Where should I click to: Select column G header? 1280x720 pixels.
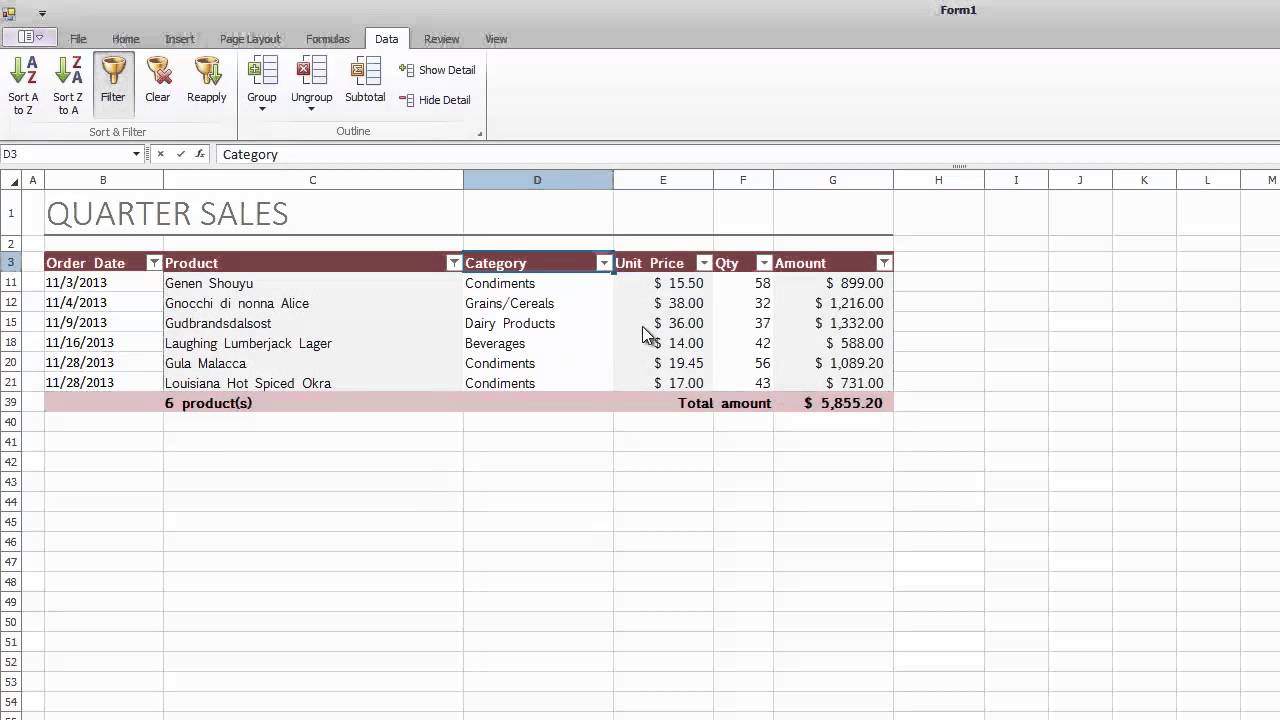[833, 180]
